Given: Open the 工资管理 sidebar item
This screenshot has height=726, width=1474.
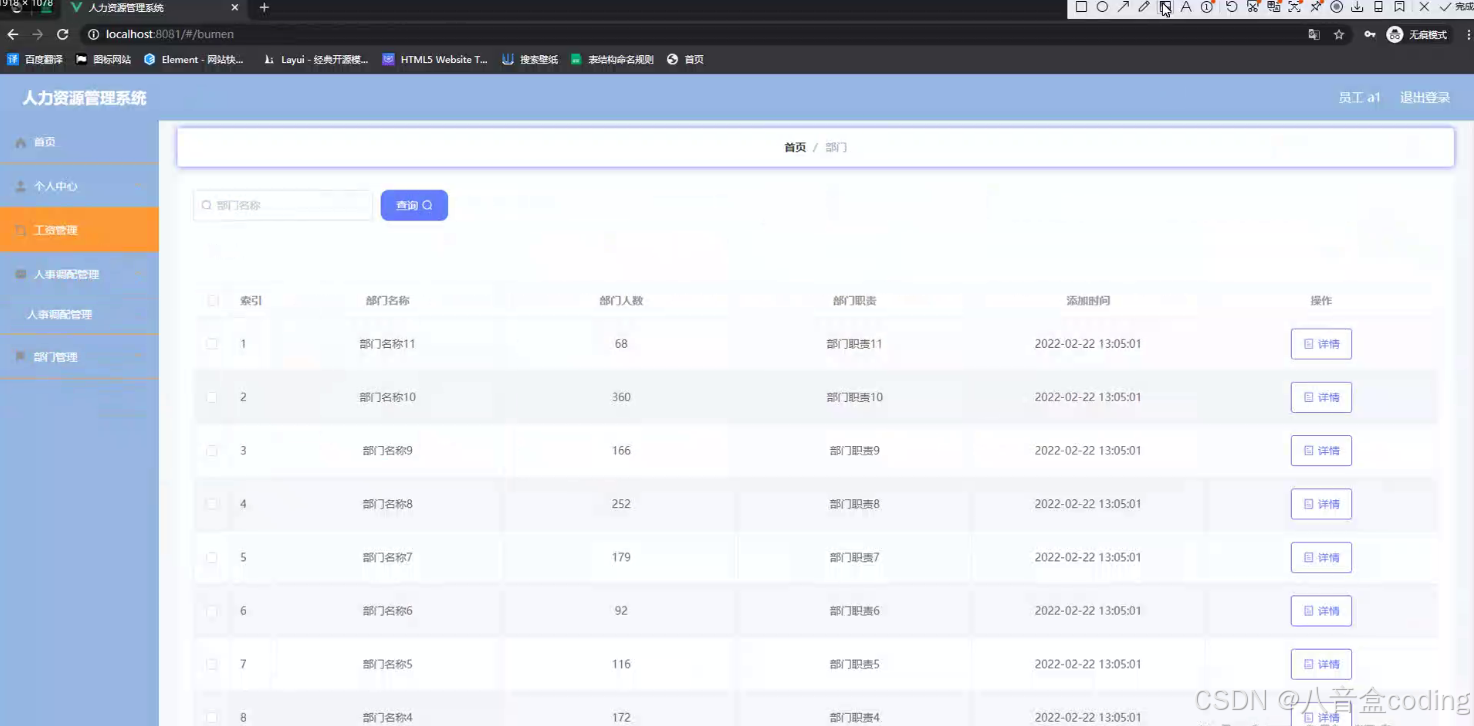Looking at the screenshot, I should tap(79, 230).
